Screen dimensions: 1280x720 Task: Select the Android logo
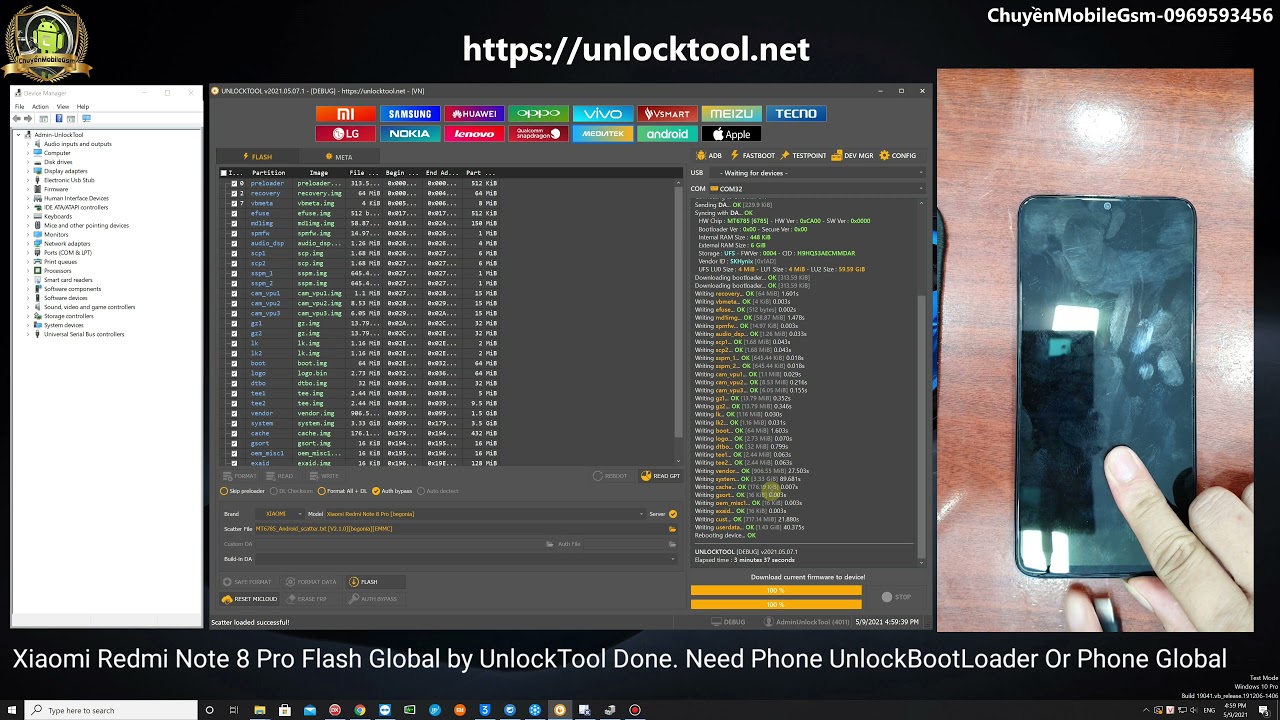(666, 134)
